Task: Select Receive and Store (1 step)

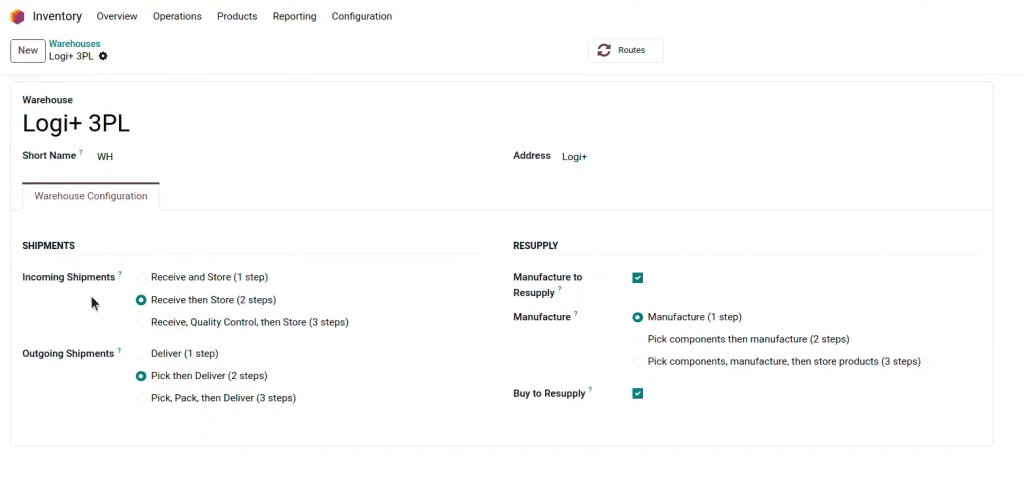Action: click(x=141, y=277)
